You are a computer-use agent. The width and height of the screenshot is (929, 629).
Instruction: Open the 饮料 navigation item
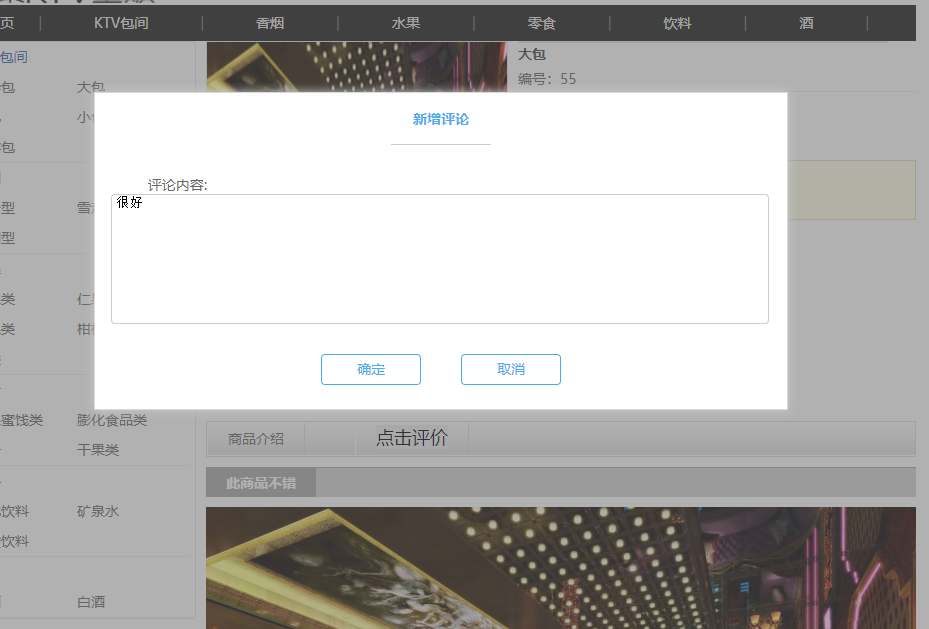677,23
